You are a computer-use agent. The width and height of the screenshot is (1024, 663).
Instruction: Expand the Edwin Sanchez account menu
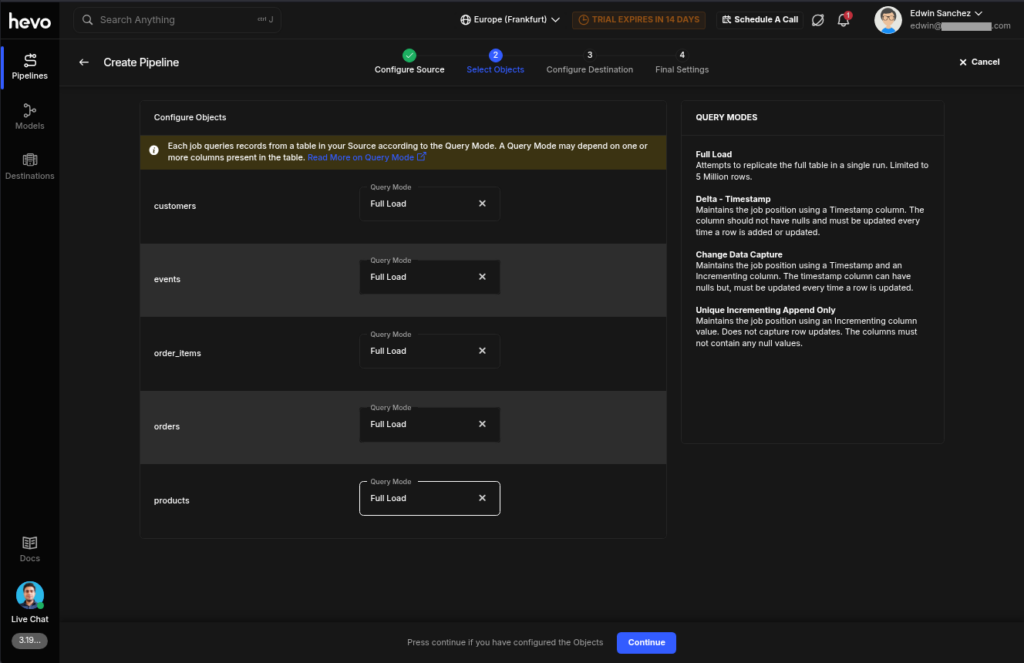point(946,13)
